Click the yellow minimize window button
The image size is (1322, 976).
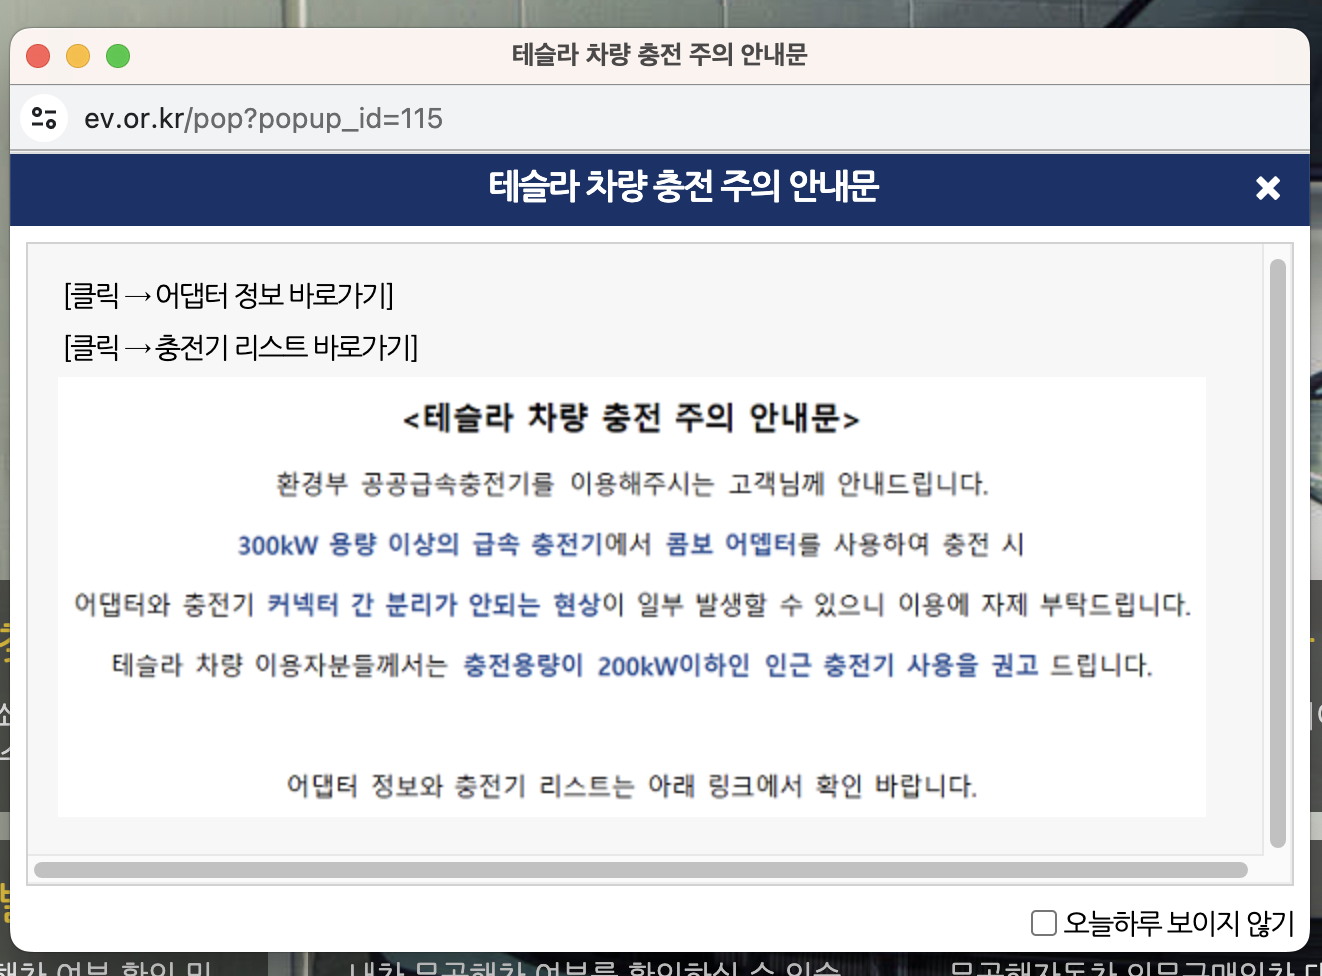78,56
